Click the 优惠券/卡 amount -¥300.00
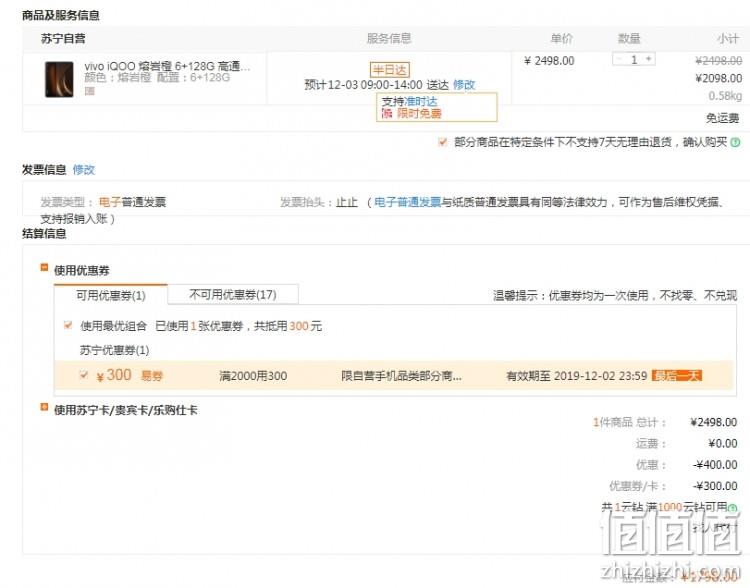Viewport: 750px width, 588px height. 715,486
